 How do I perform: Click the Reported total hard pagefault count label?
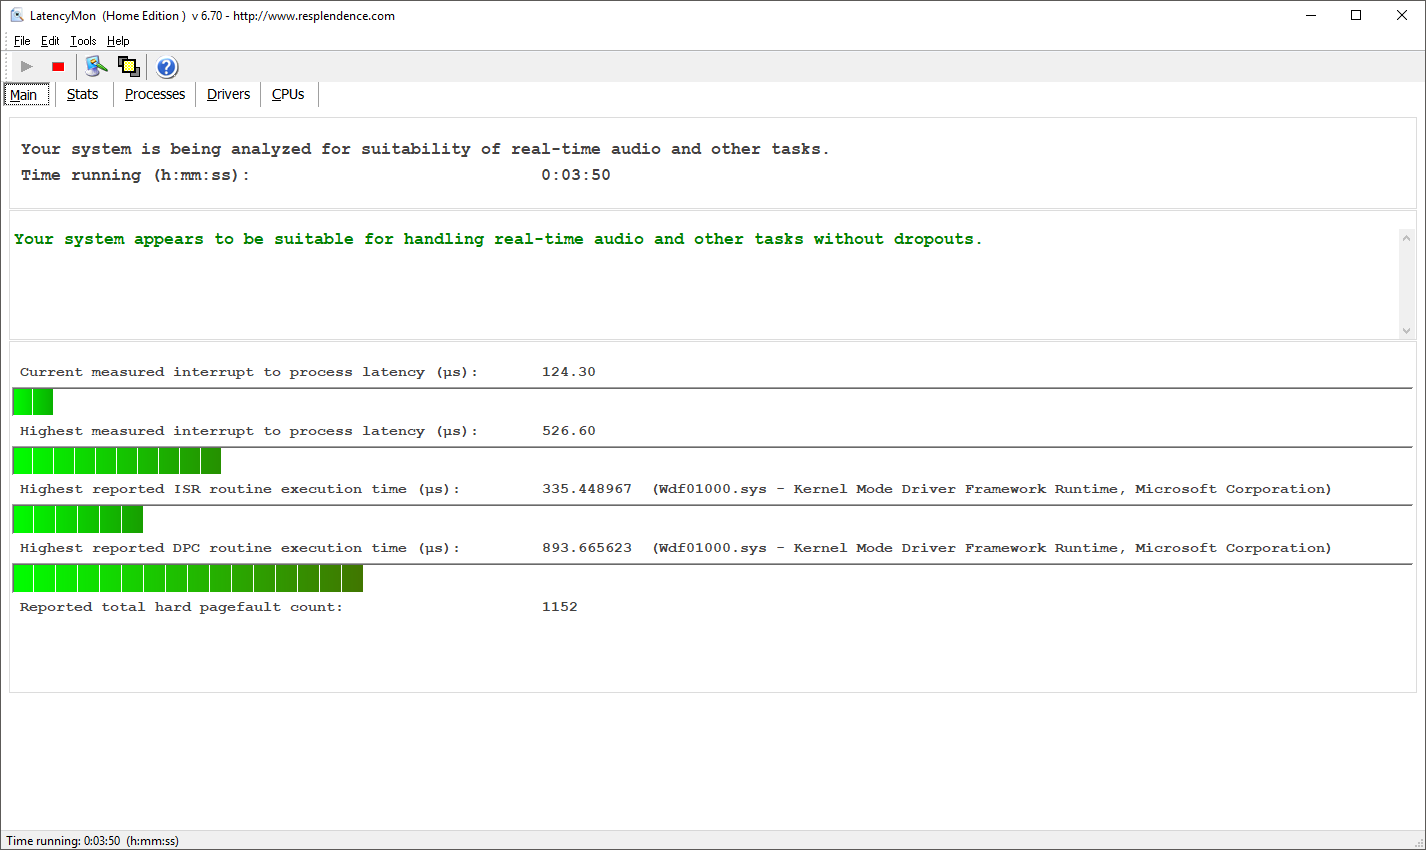pyautogui.click(x=181, y=607)
